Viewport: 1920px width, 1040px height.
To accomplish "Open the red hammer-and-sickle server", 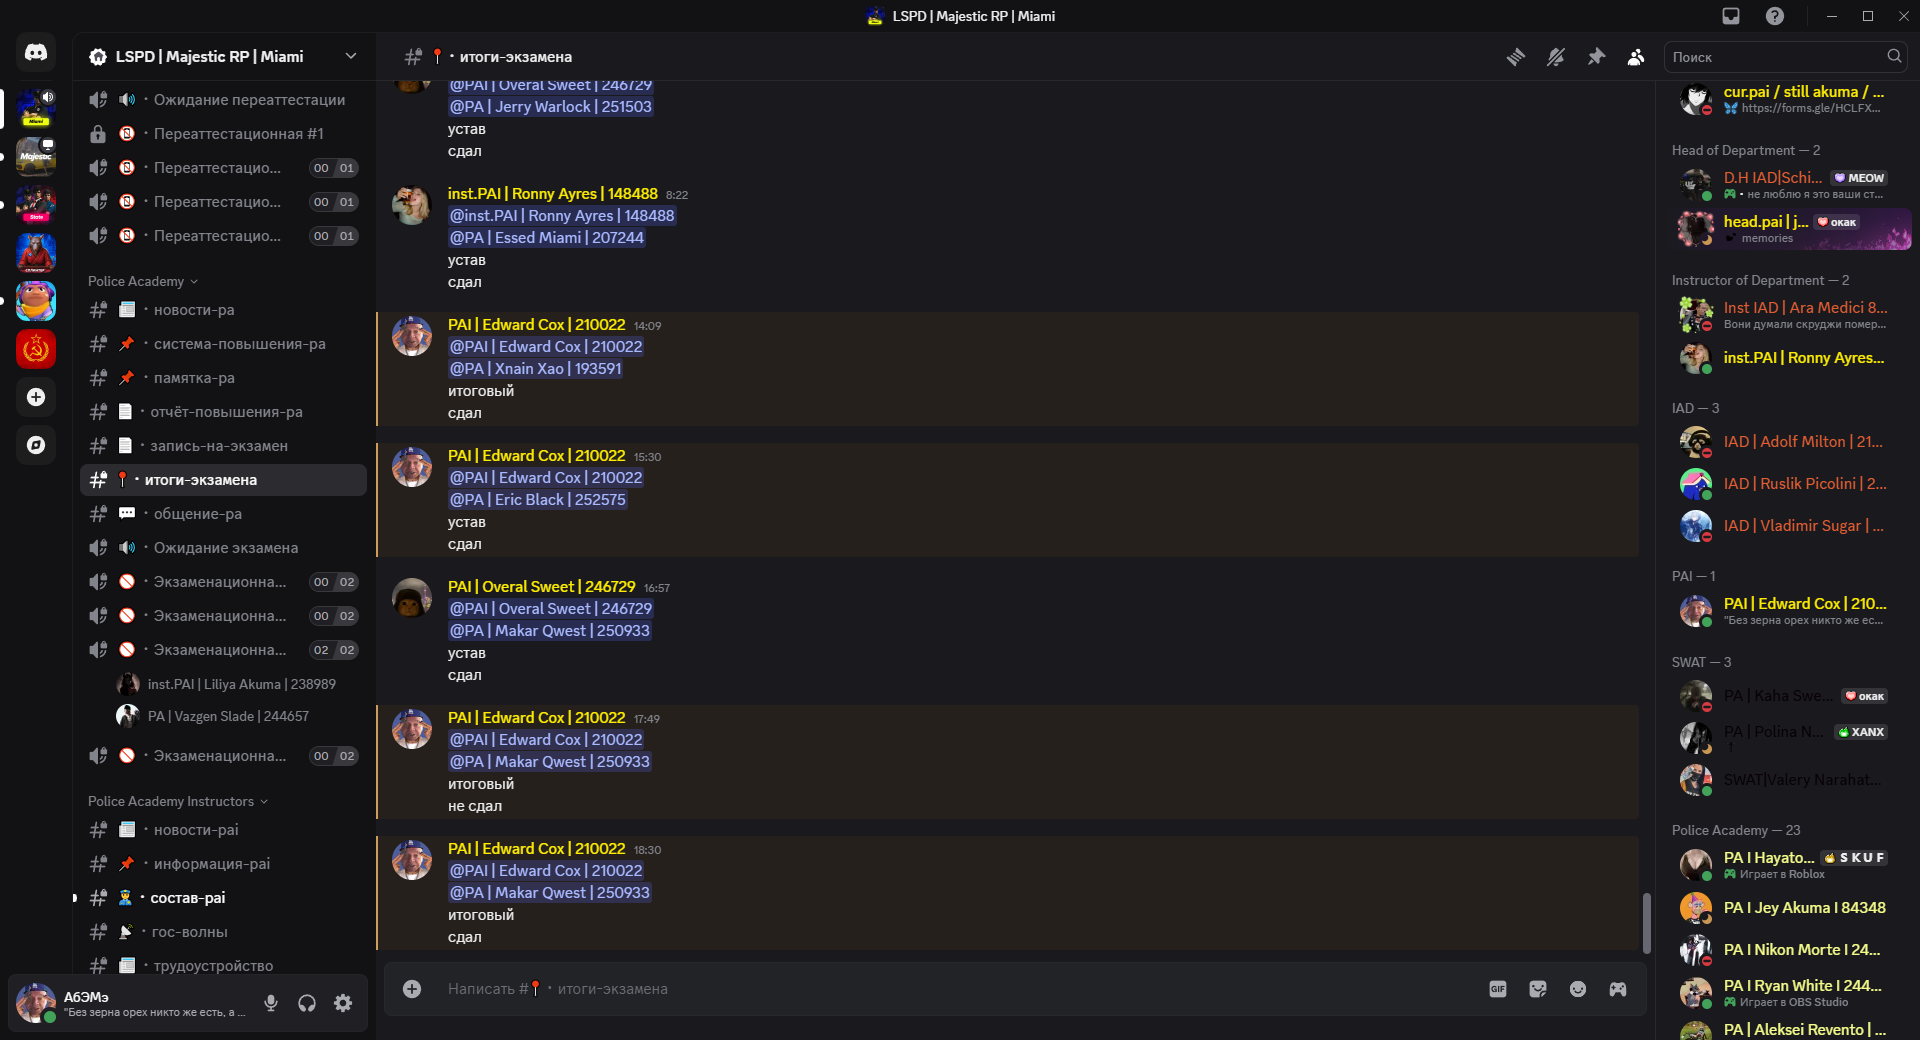I will click(36, 349).
